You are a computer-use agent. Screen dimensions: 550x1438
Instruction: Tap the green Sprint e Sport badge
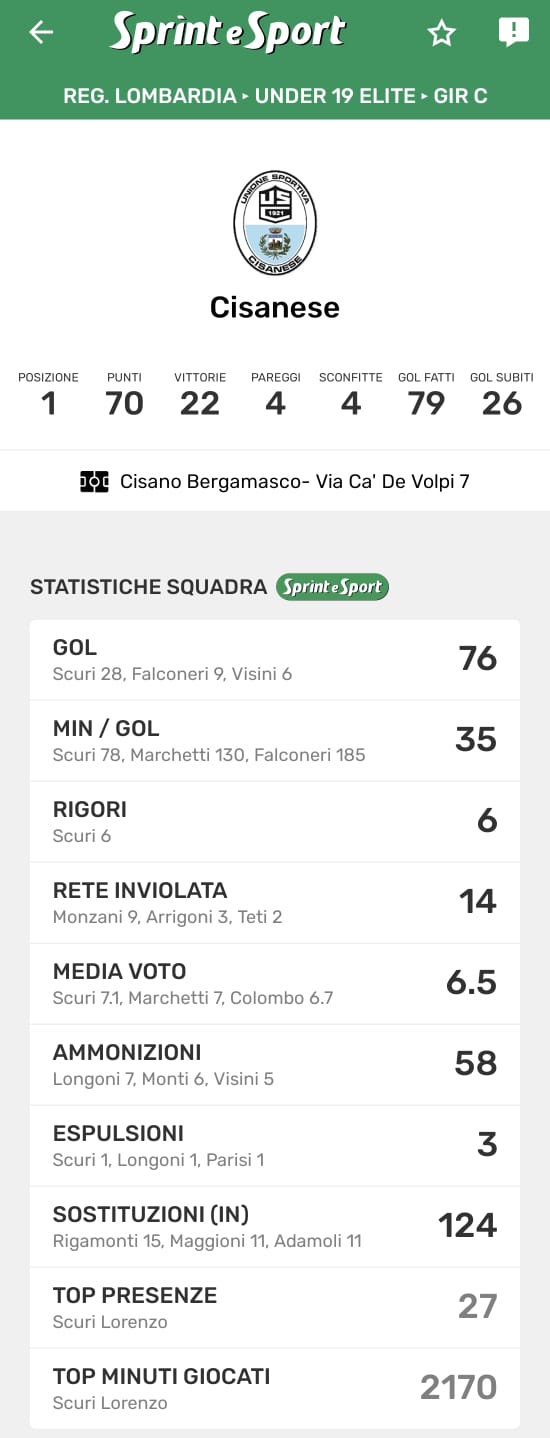click(x=332, y=587)
